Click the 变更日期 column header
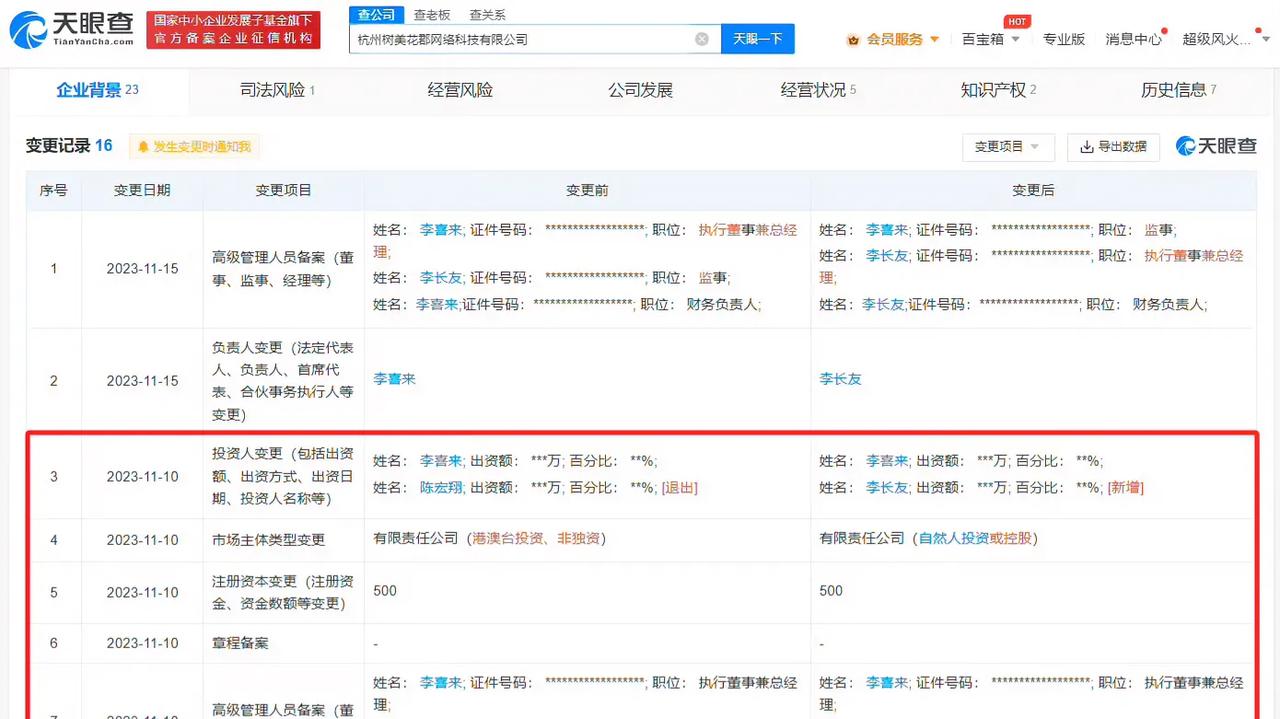Screen dimensions: 1280x719 (x=142, y=190)
